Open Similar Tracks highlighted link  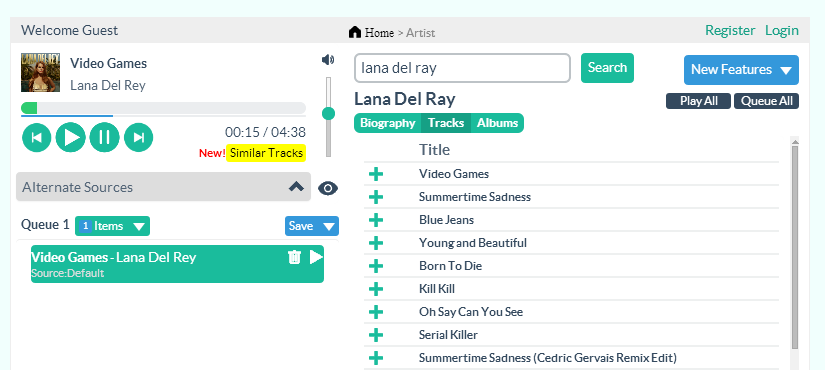pyautogui.click(x=266, y=153)
